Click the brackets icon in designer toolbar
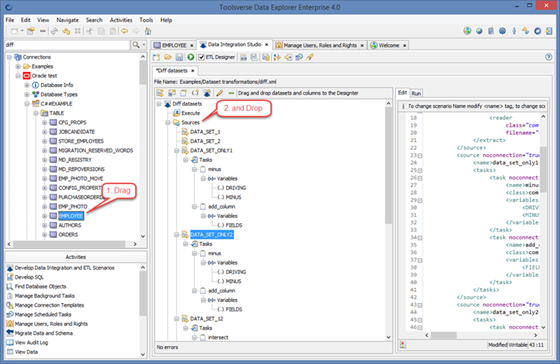Image resolution: width=560 pixels, height=364 pixels. coord(195,93)
